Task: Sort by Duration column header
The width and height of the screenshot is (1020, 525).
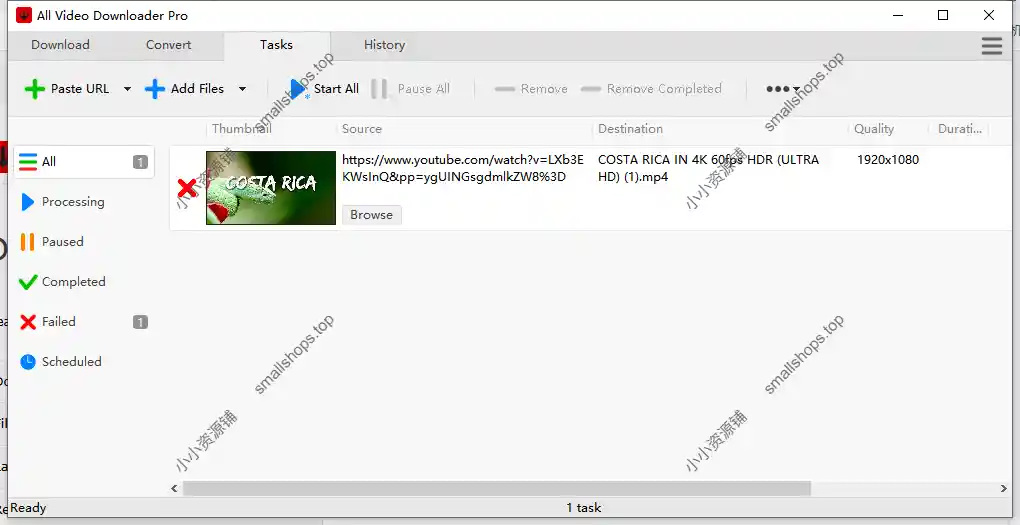Action: (960, 129)
